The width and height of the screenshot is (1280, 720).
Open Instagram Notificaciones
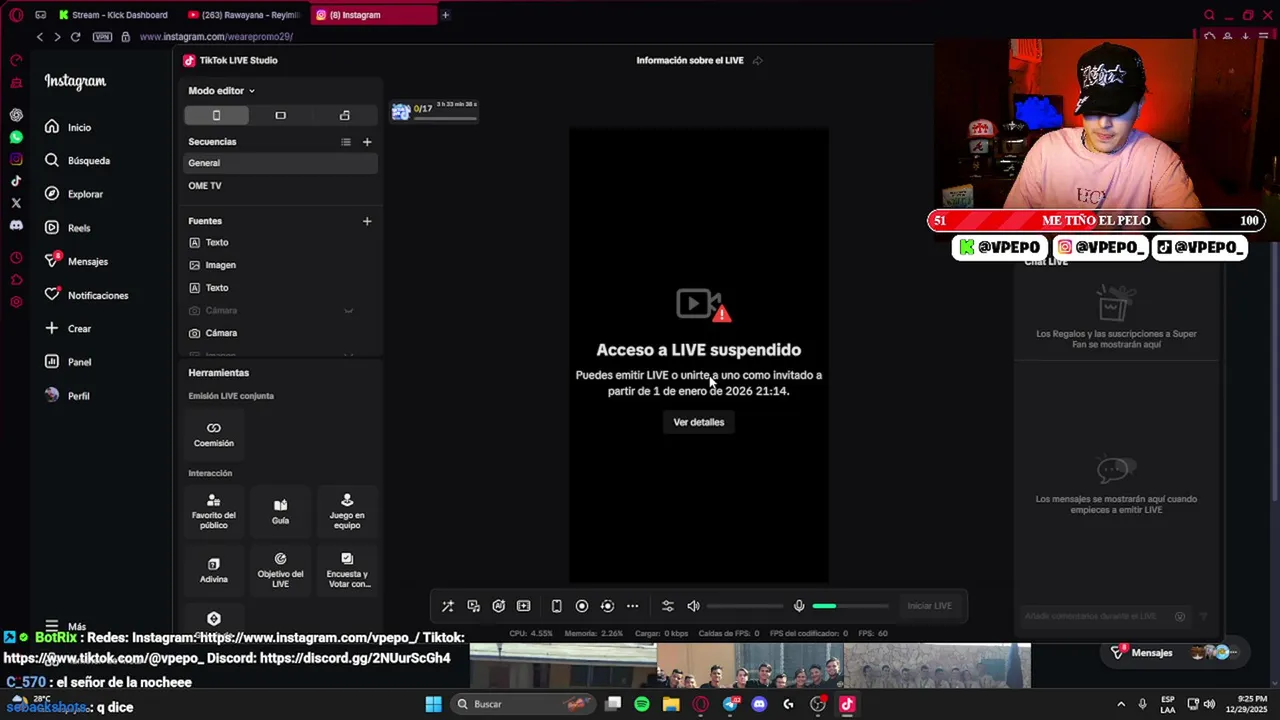[86, 295]
